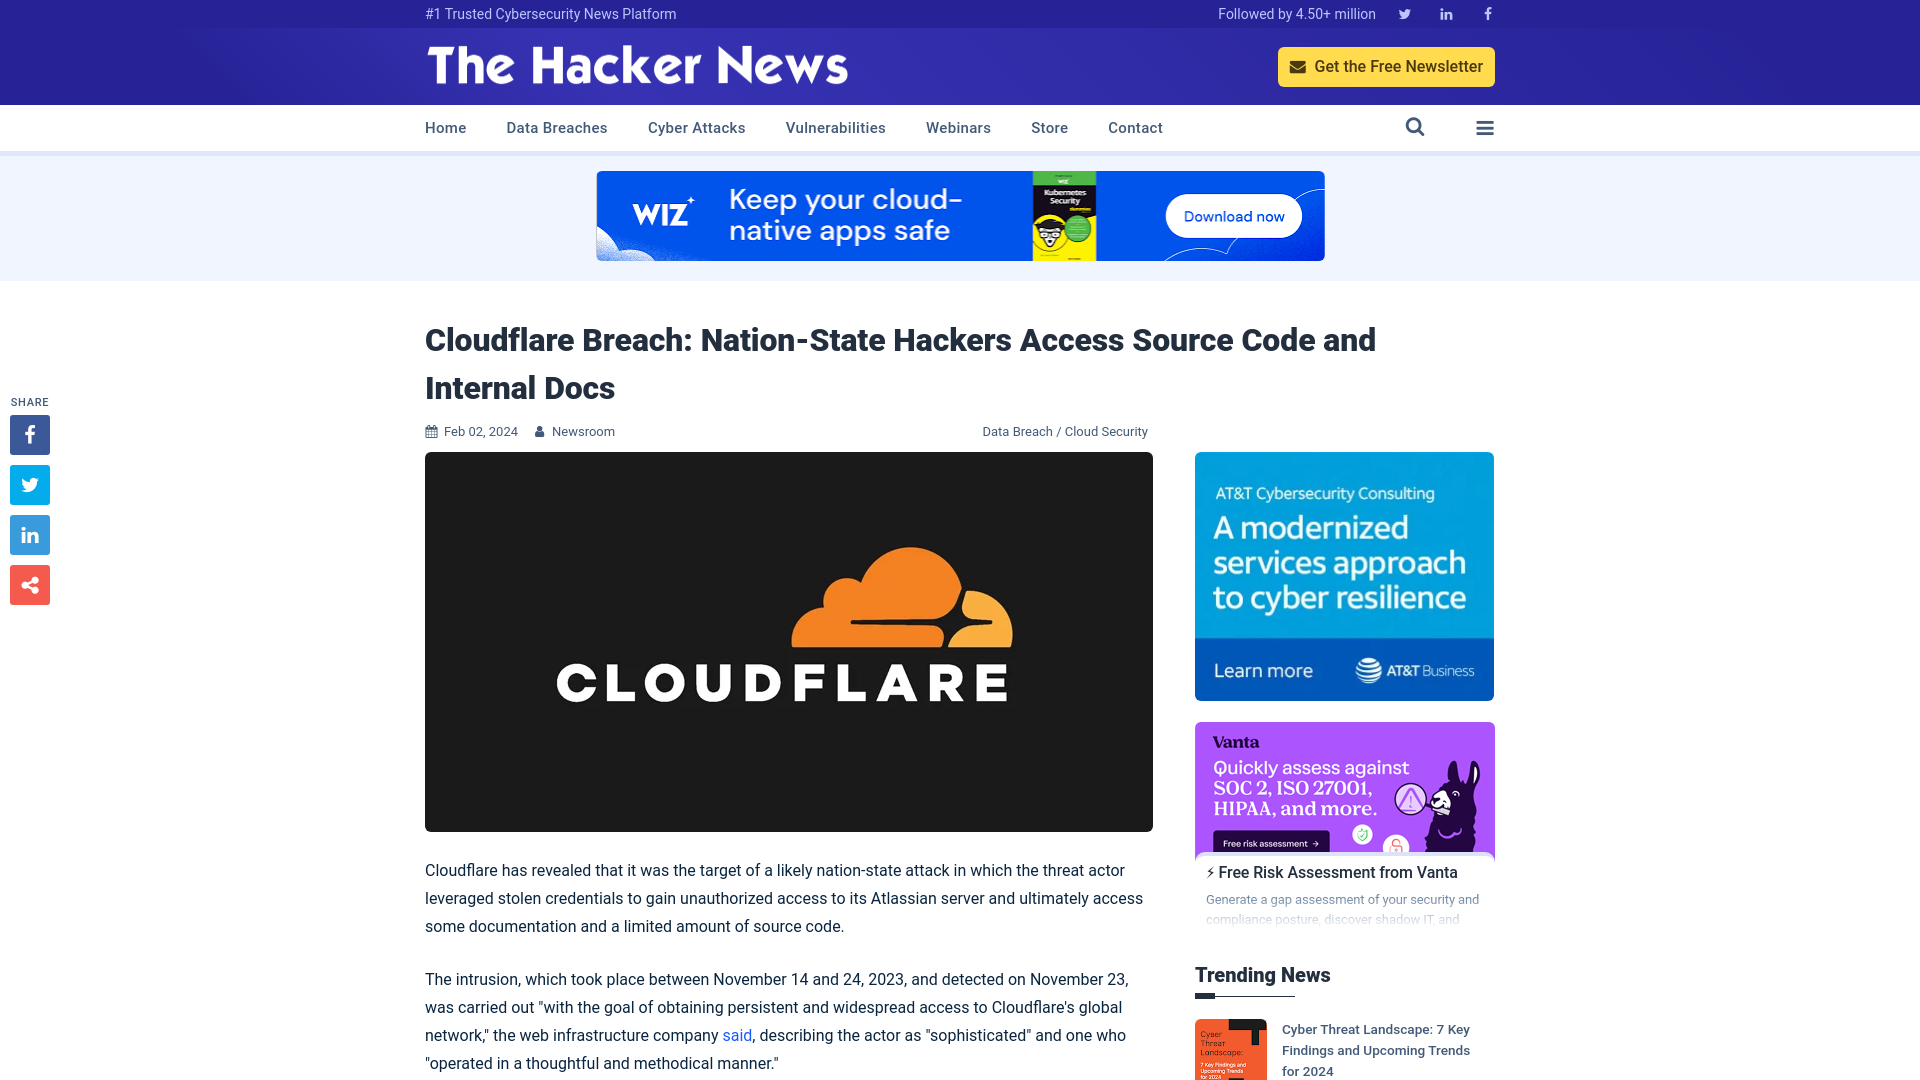Select the Vulnerabilities menu item
This screenshot has height=1080, width=1920.
point(835,127)
